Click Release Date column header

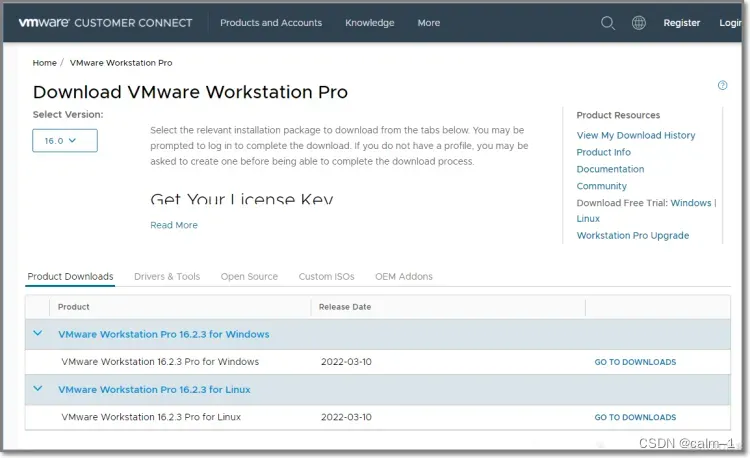[x=345, y=307]
